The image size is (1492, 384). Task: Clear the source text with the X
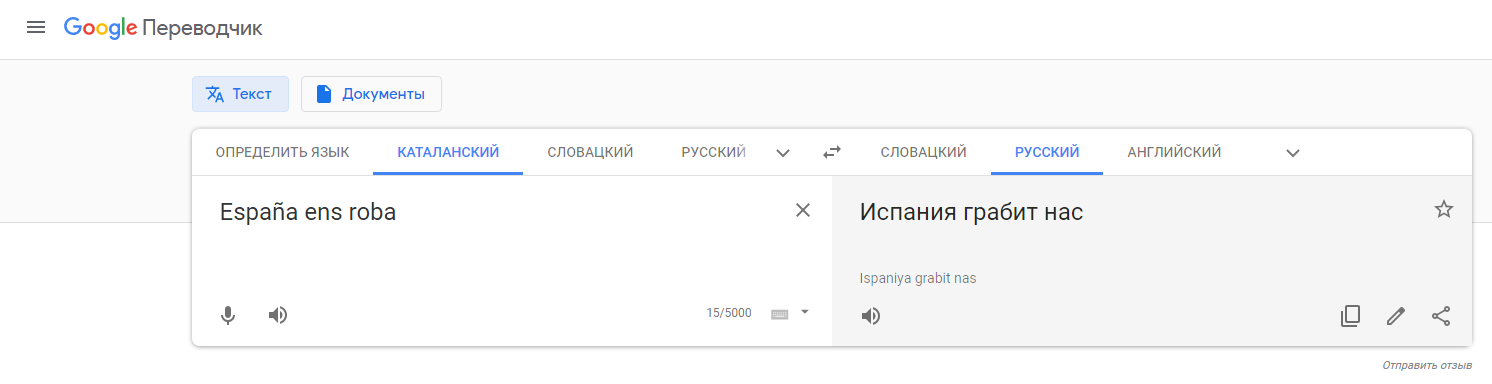tap(802, 210)
